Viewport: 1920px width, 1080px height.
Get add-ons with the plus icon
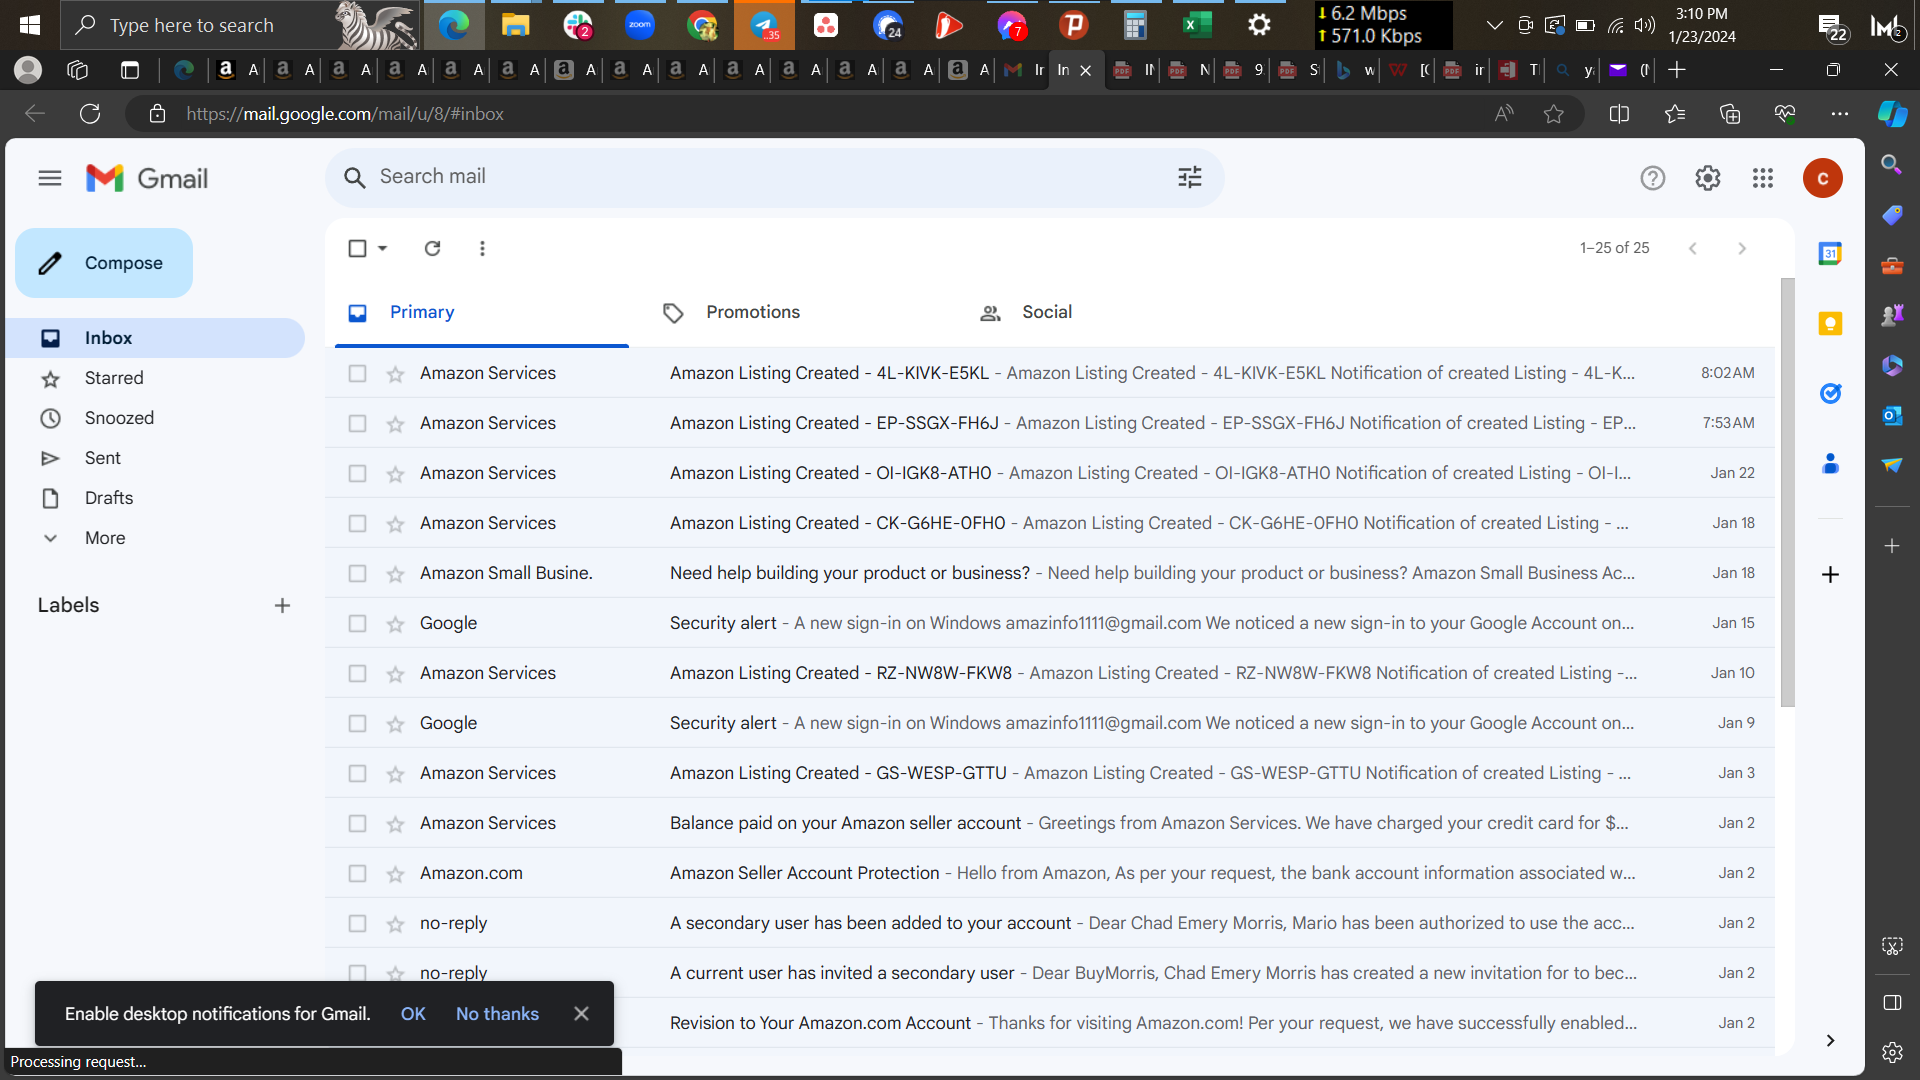1830,574
